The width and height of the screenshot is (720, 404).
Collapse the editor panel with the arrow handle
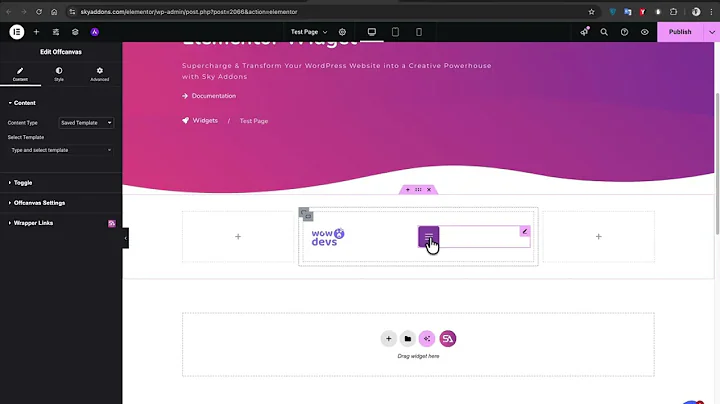pos(125,238)
